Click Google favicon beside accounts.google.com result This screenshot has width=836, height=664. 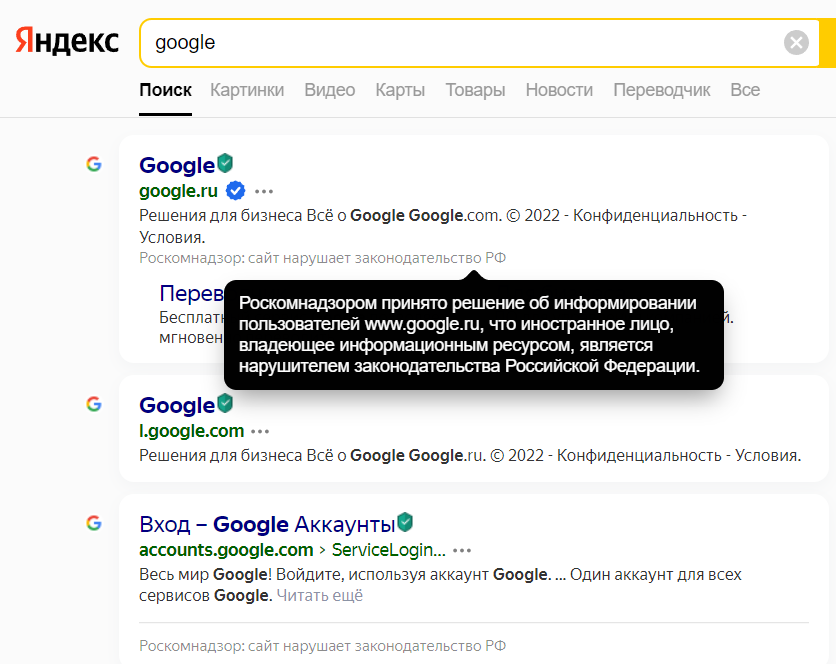coord(94,522)
